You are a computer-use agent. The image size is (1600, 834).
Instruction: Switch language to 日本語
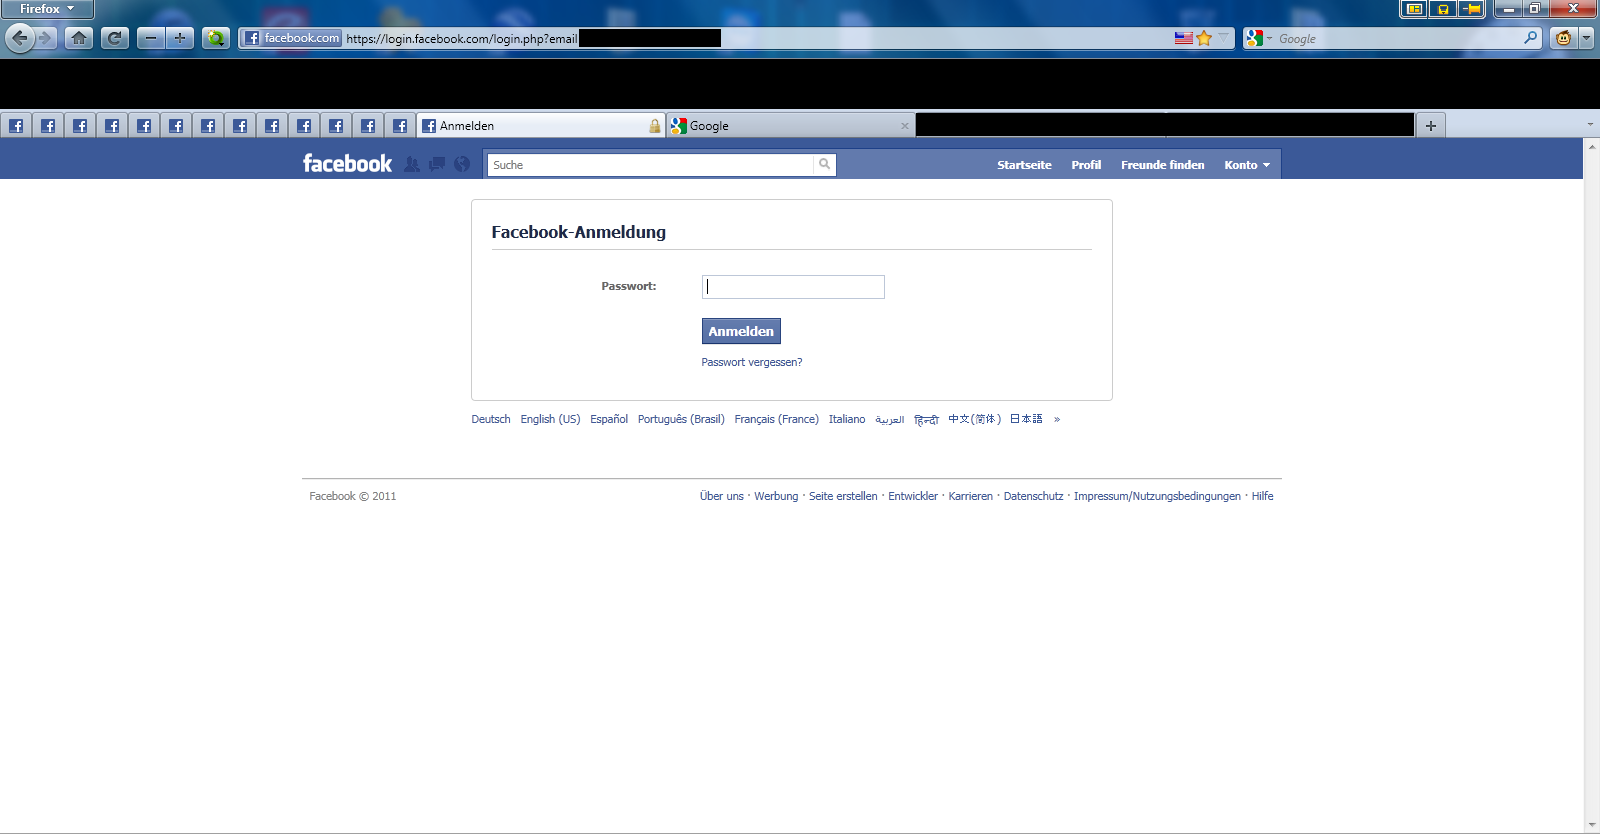1026,419
